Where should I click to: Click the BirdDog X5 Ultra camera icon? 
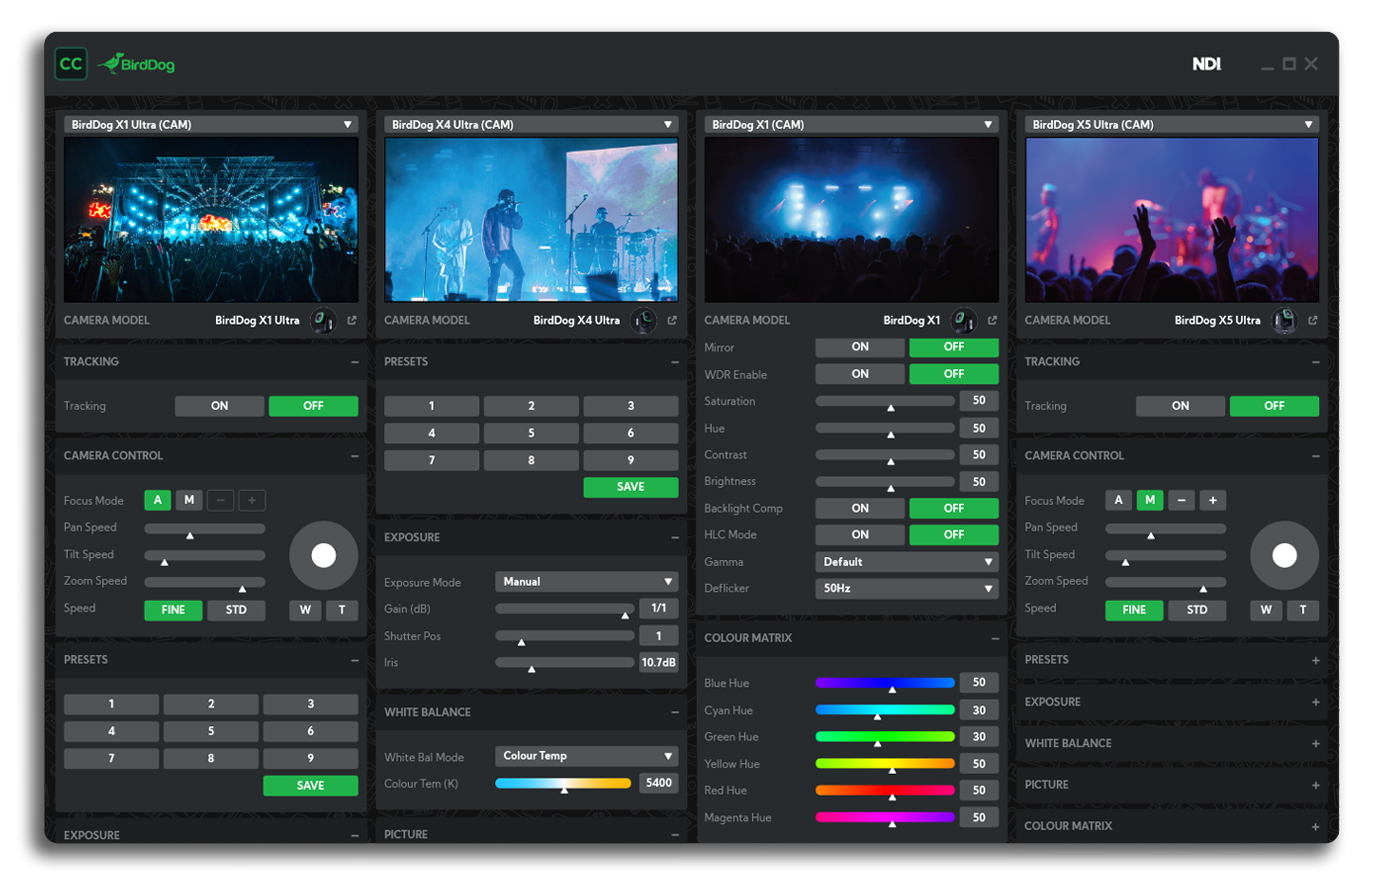pos(1283,321)
